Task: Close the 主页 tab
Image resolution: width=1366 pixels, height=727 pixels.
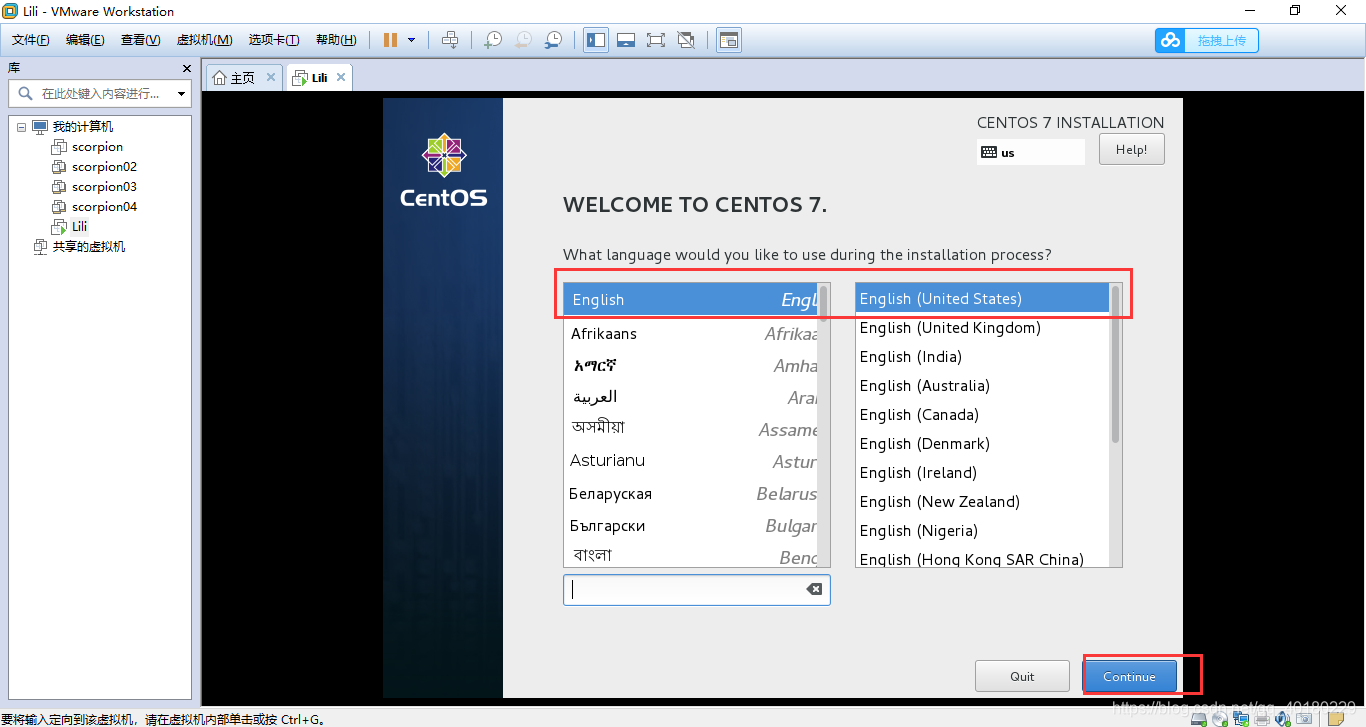Action: tap(271, 77)
